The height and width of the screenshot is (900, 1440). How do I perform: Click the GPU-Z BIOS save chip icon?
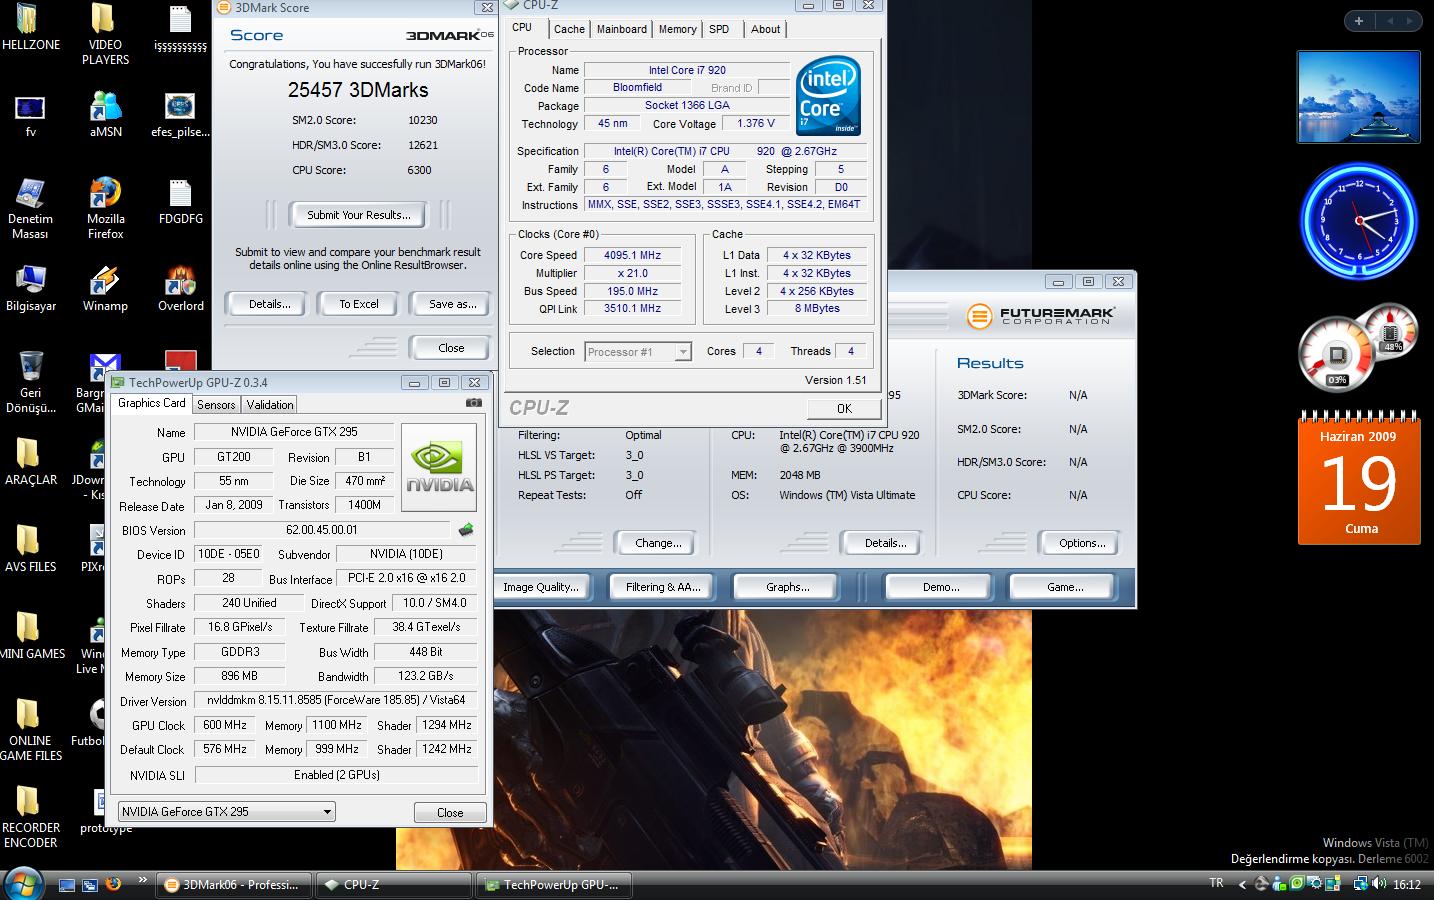pos(465,530)
